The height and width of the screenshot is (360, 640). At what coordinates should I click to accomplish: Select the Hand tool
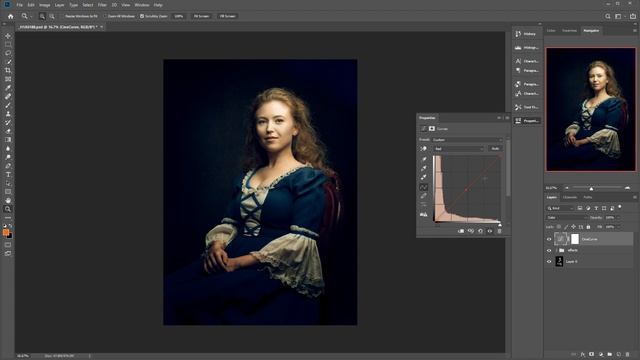tap(8, 200)
